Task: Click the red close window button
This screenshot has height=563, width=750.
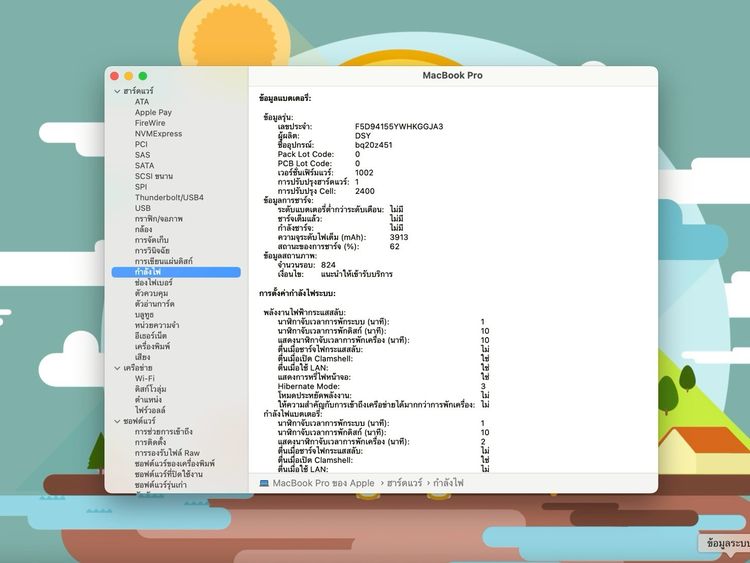Action: tap(114, 76)
